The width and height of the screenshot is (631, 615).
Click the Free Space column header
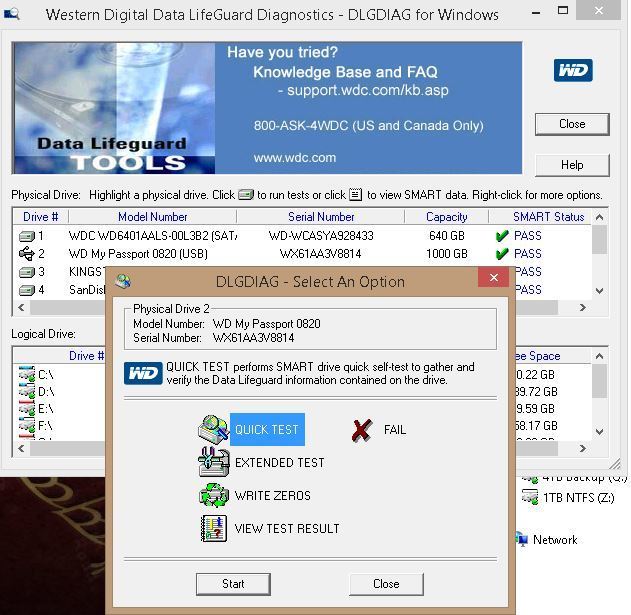coord(538,356)
